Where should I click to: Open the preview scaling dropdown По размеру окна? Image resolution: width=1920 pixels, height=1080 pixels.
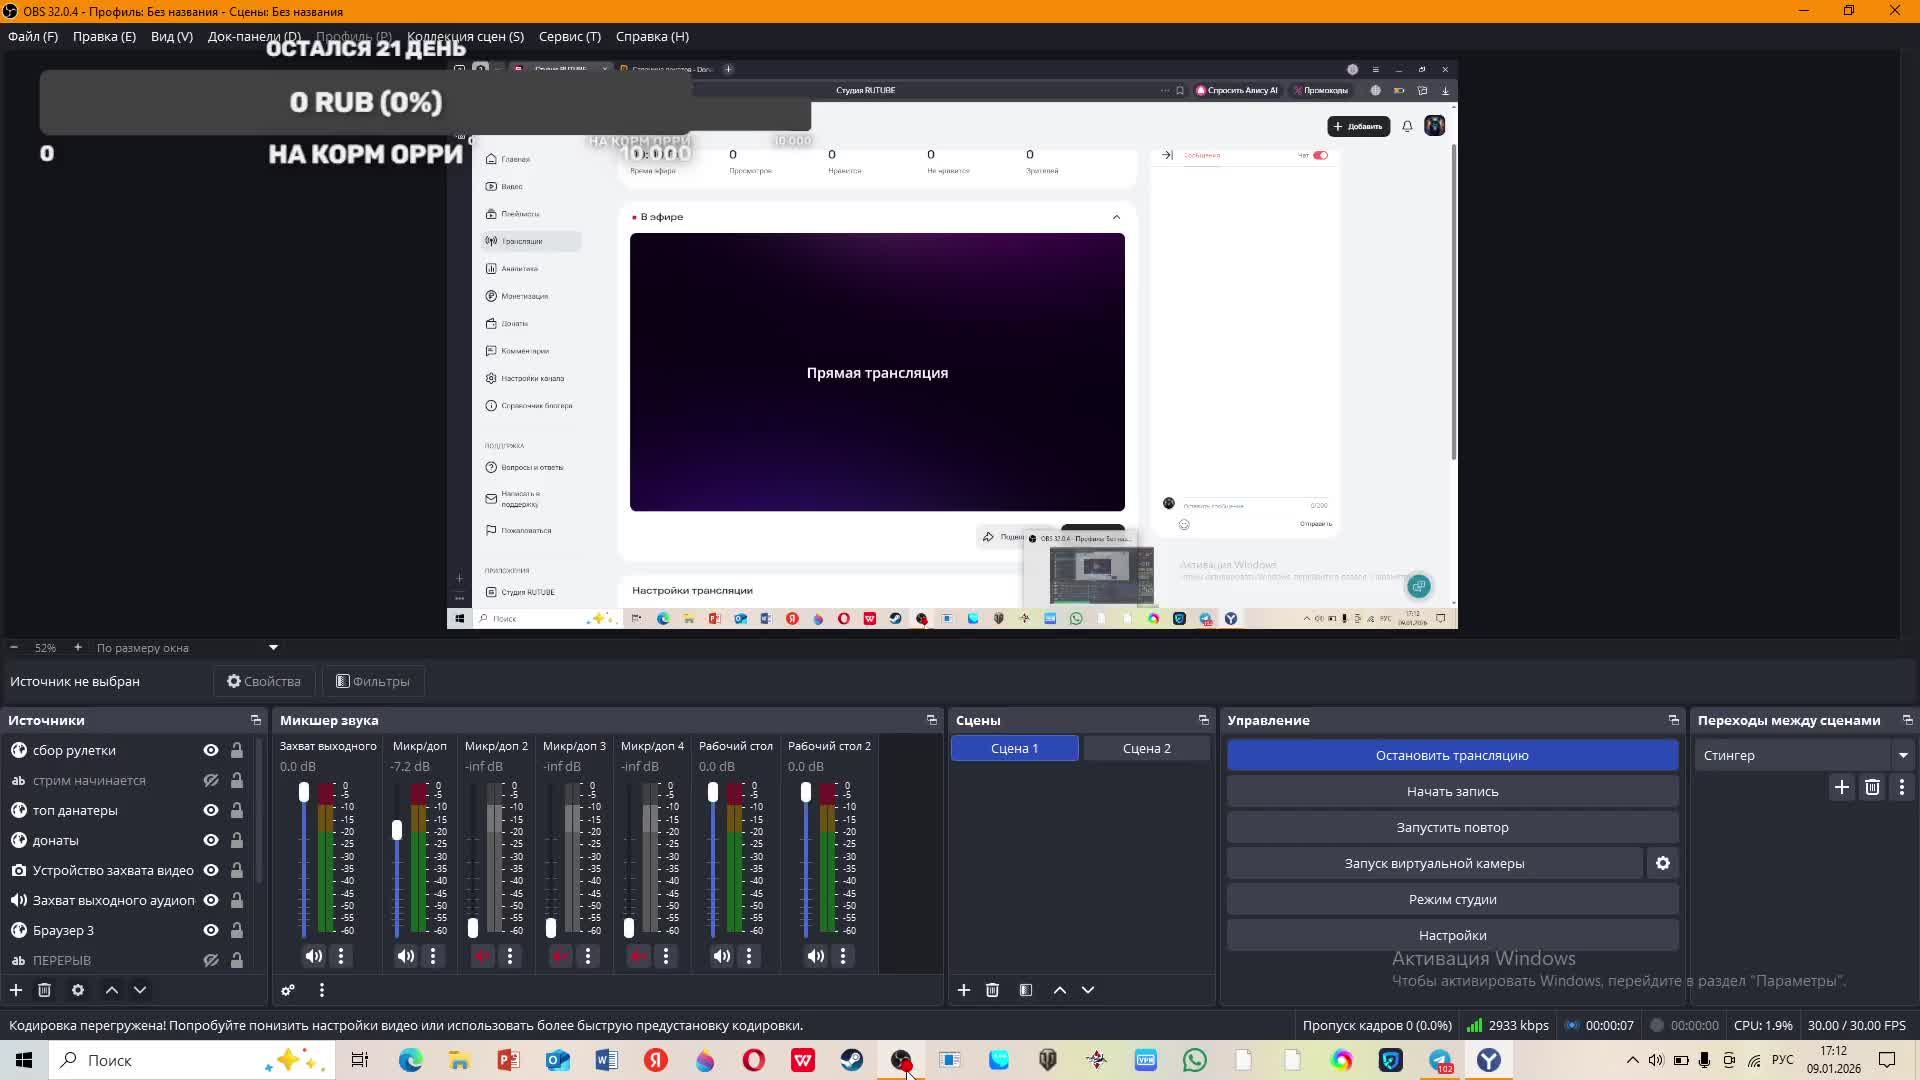pos(186,648)
